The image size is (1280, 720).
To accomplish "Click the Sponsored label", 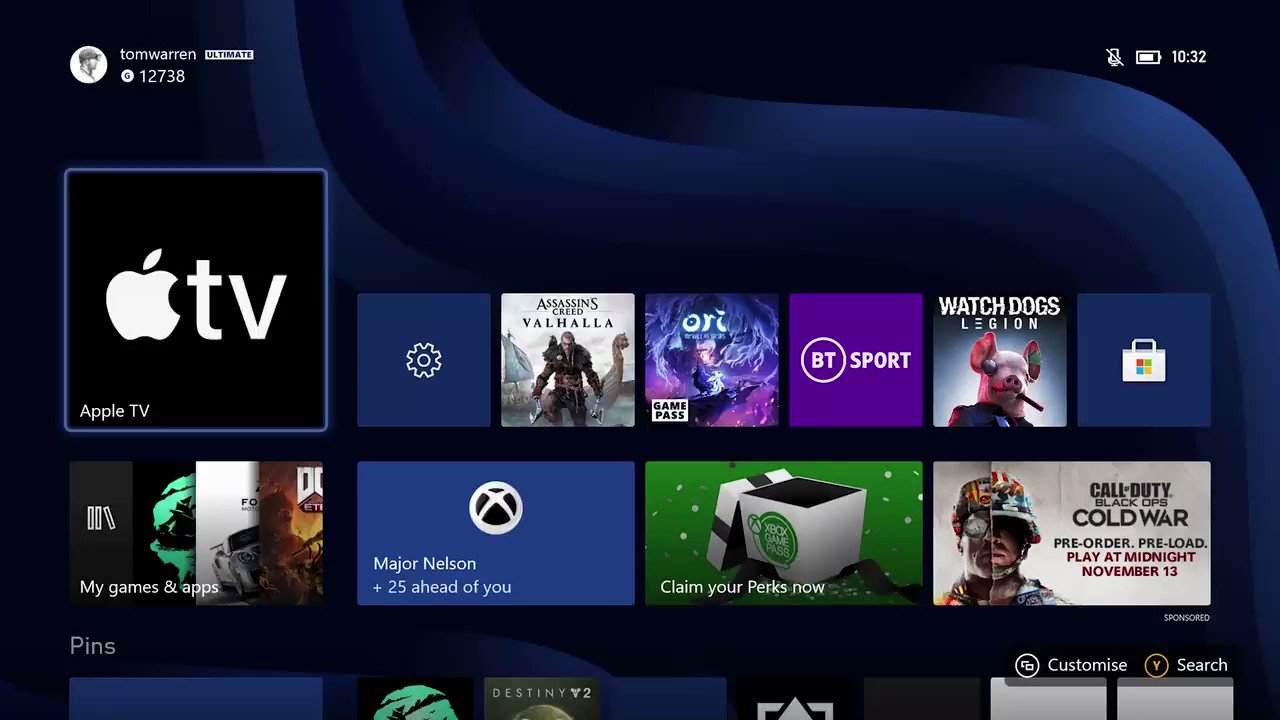I will pos(1187,618).
